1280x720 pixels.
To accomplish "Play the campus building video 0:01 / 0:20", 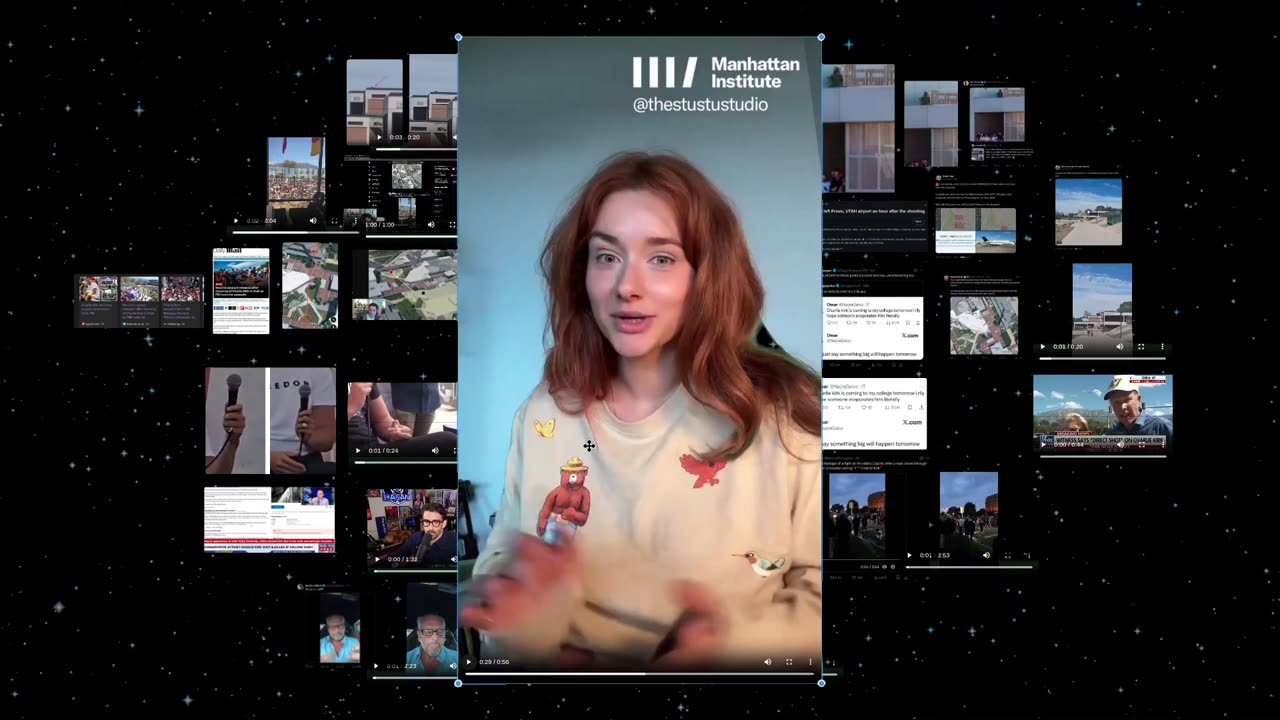I will pos(1043,347).
